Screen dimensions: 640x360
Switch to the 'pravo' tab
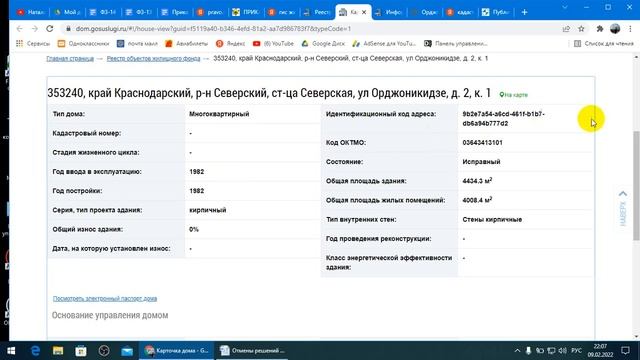(x=210, y=12)
